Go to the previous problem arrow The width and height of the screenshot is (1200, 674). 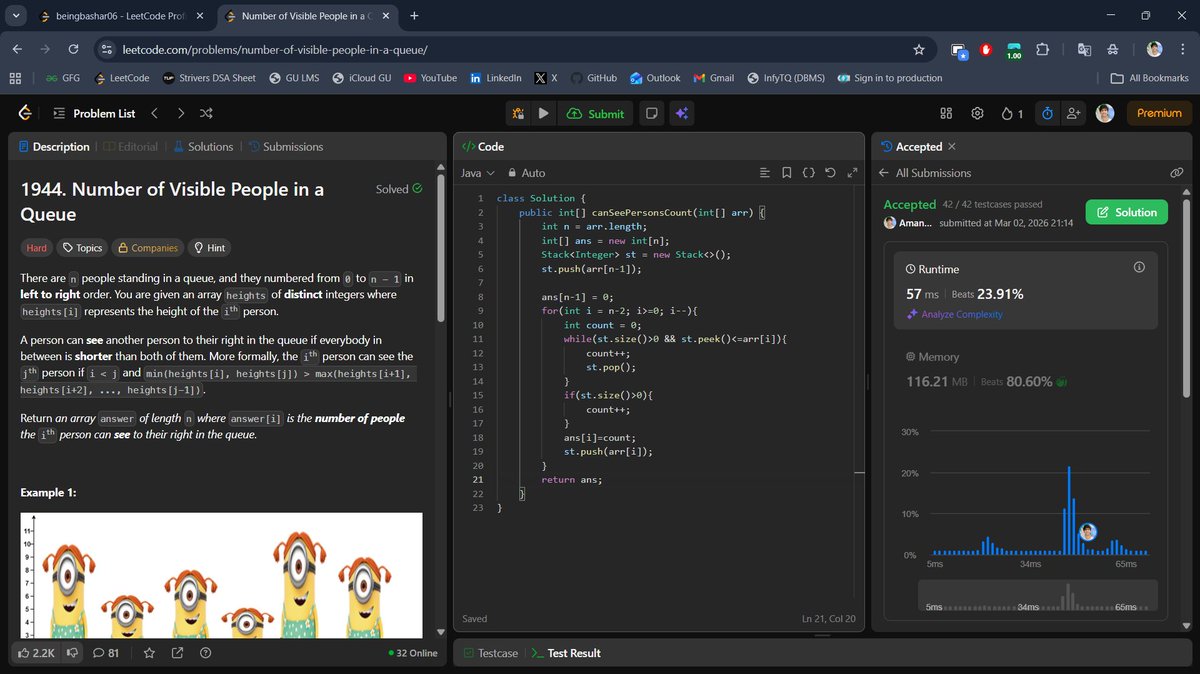[154, 113]
